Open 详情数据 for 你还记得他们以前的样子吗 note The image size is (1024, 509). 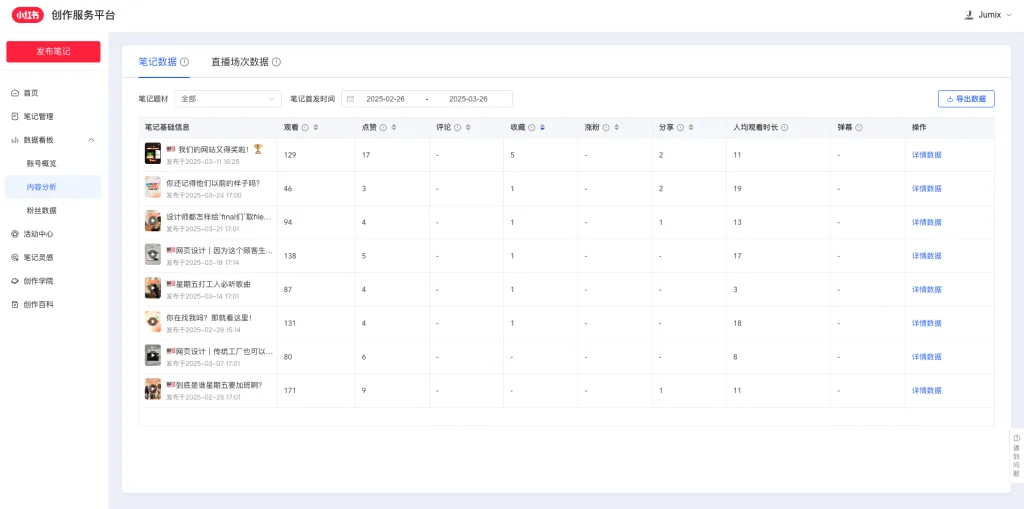pos(927,189)
